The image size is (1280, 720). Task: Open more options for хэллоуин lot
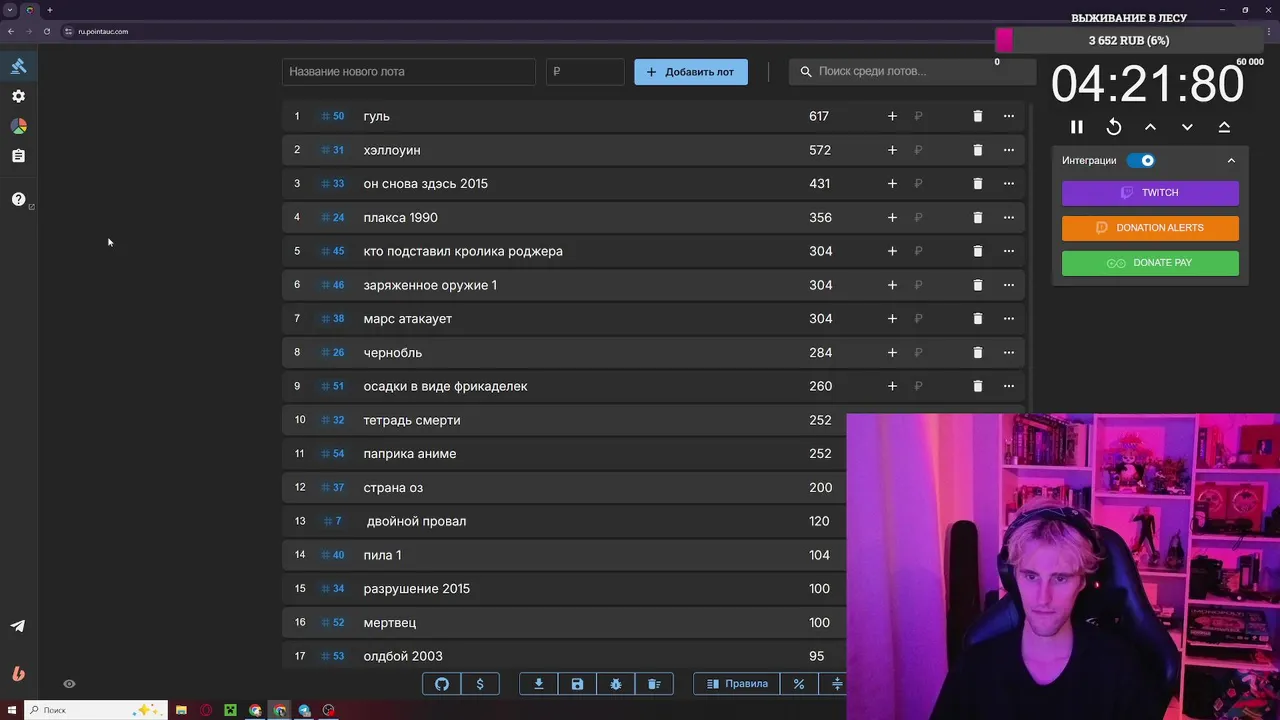(x=1008, y=150)
